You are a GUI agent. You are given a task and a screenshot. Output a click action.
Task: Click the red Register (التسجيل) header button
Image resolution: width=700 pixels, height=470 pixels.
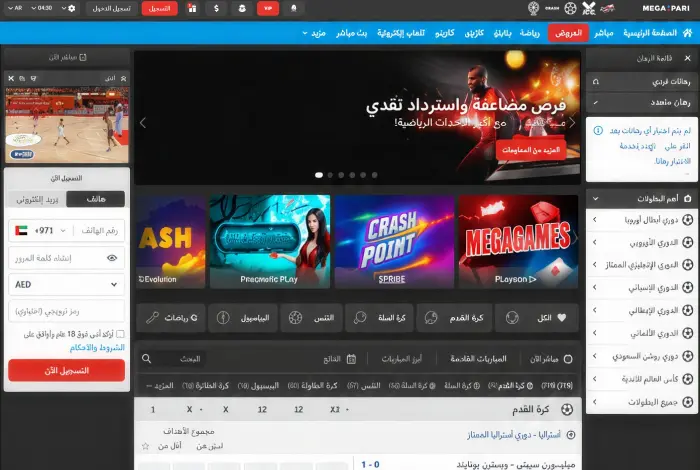point(159,8)
